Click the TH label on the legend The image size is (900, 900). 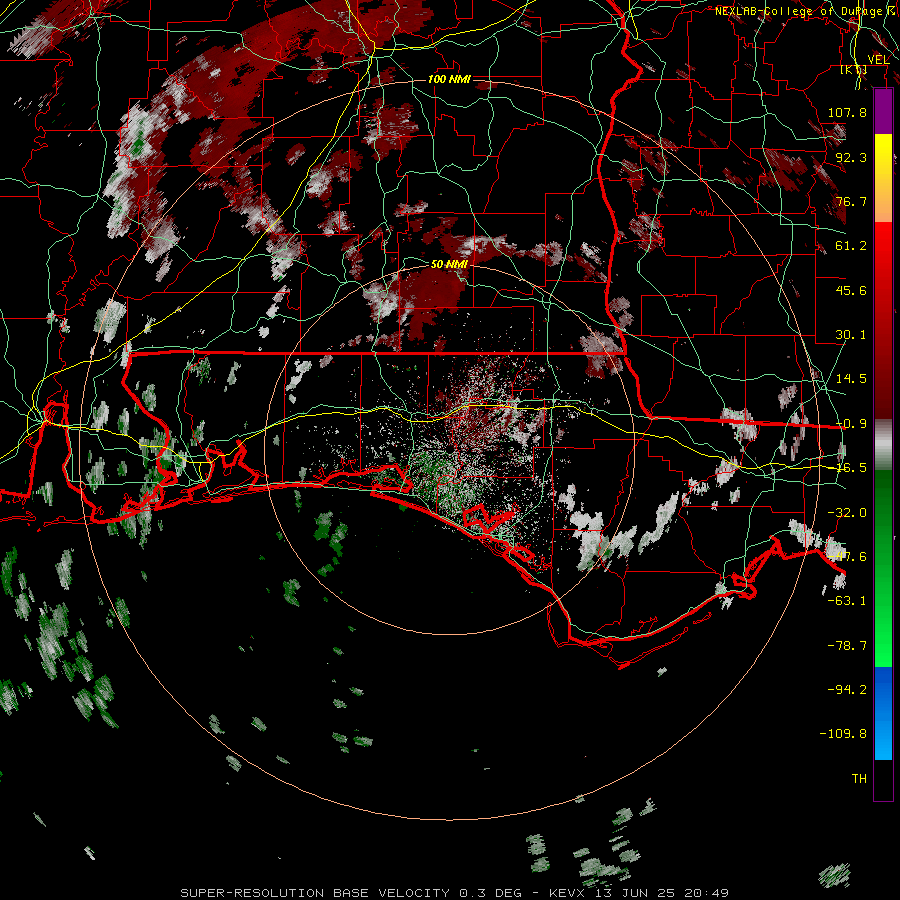[859, 779]
